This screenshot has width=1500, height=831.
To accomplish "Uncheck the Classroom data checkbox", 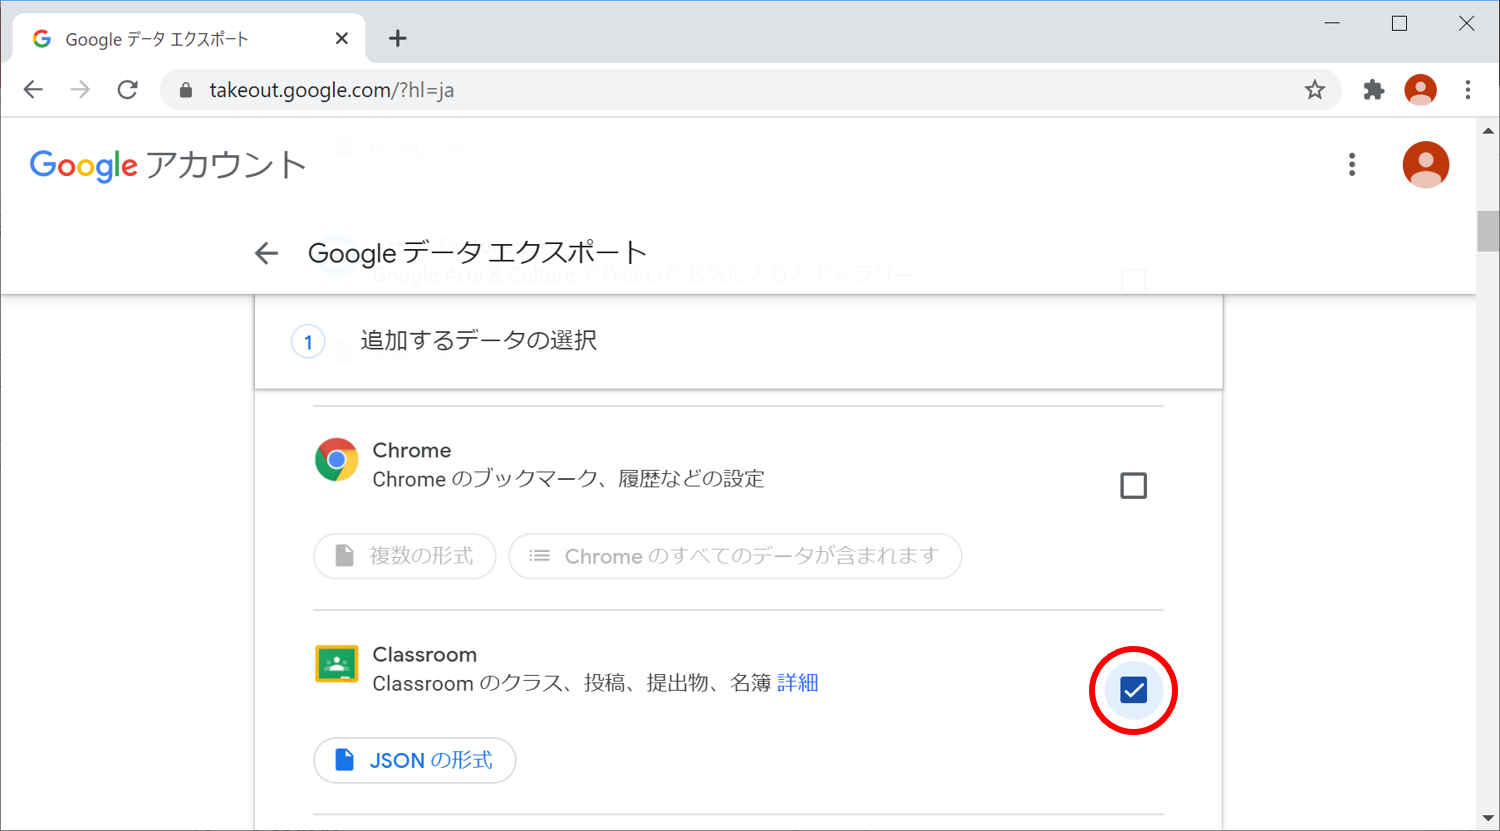I will click(x=1133, y=690).
